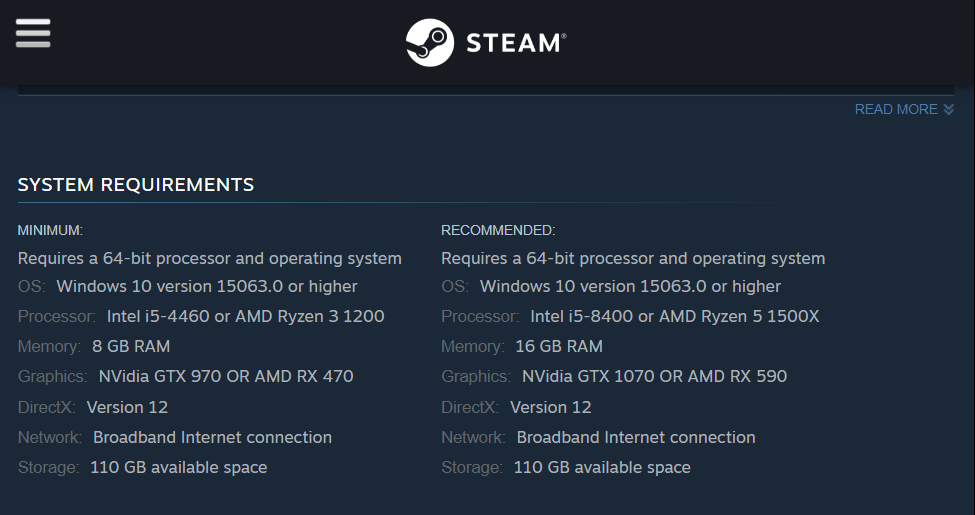The height and width of the screenshot is (515, 975).
Task: Click the READ MORE link
Action: [x=895, y=109]
